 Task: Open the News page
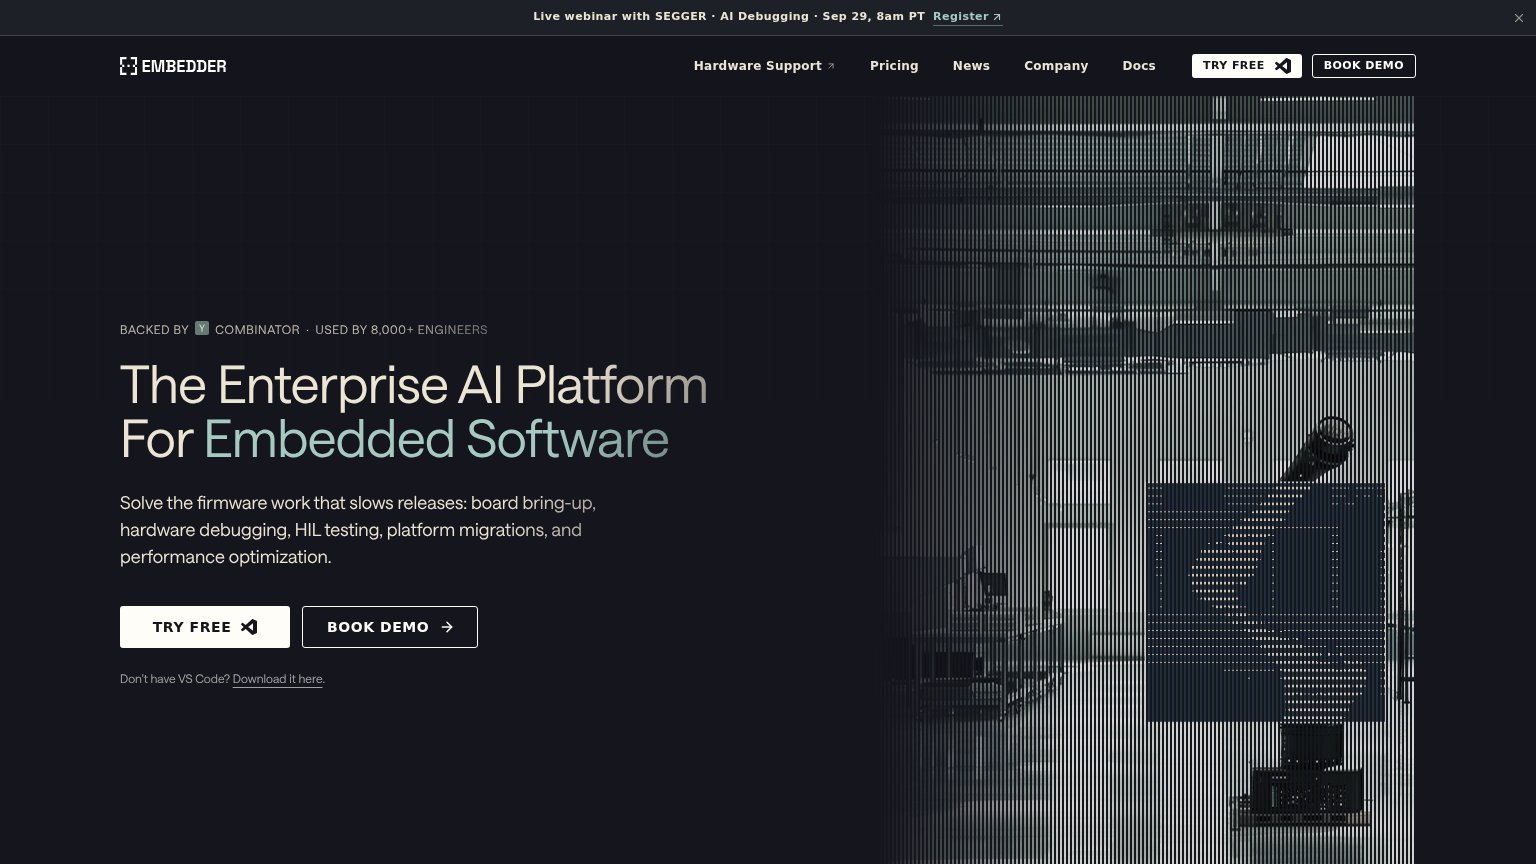click(971, 66)
